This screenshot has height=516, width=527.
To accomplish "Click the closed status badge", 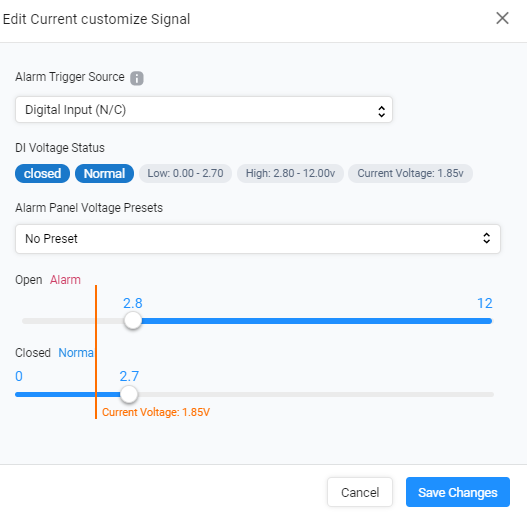I will (x=42, y=173).
